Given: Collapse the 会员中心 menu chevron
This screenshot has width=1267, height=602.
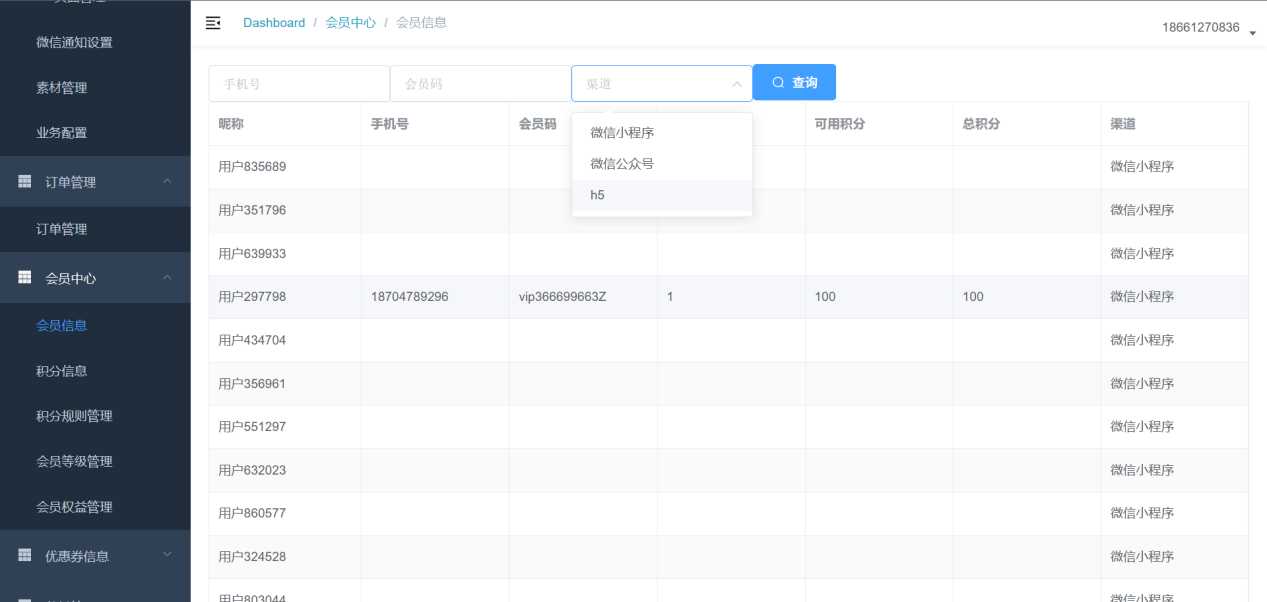Looking at the screenshot, I should click(167, 278).
